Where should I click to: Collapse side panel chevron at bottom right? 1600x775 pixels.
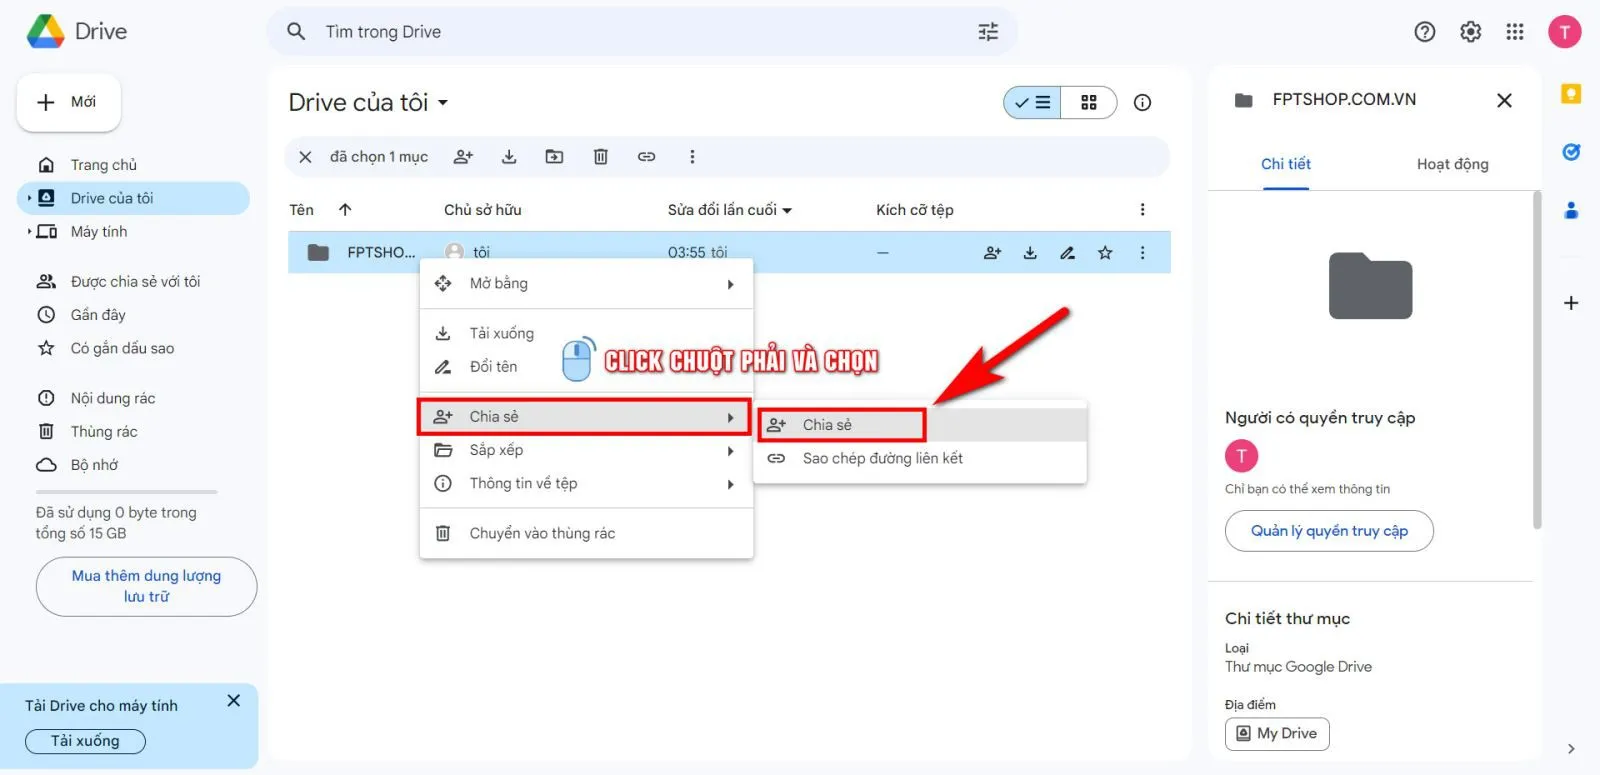(x=1571, y=749)
